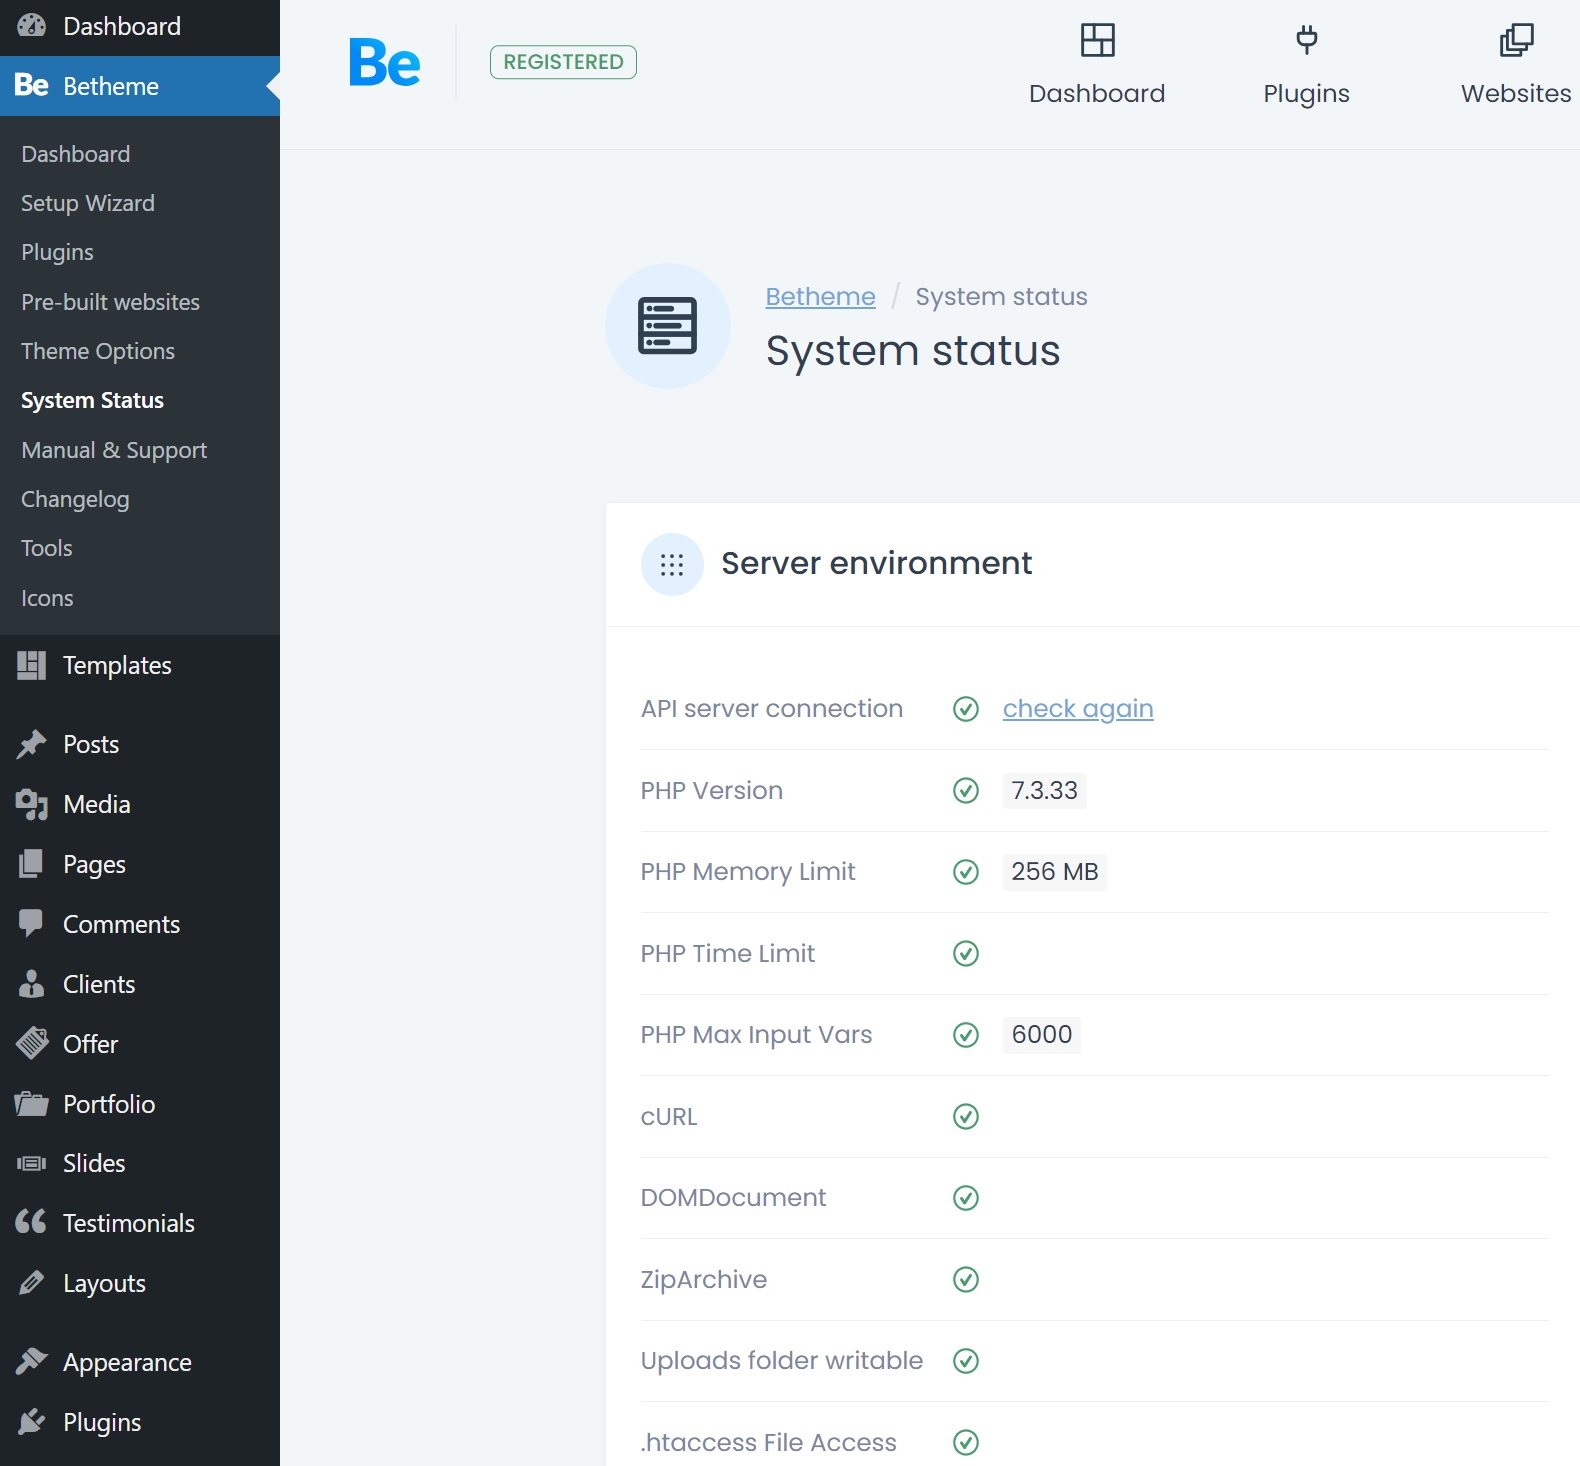Click the Plugins plug icon in sidebar

32,1421
